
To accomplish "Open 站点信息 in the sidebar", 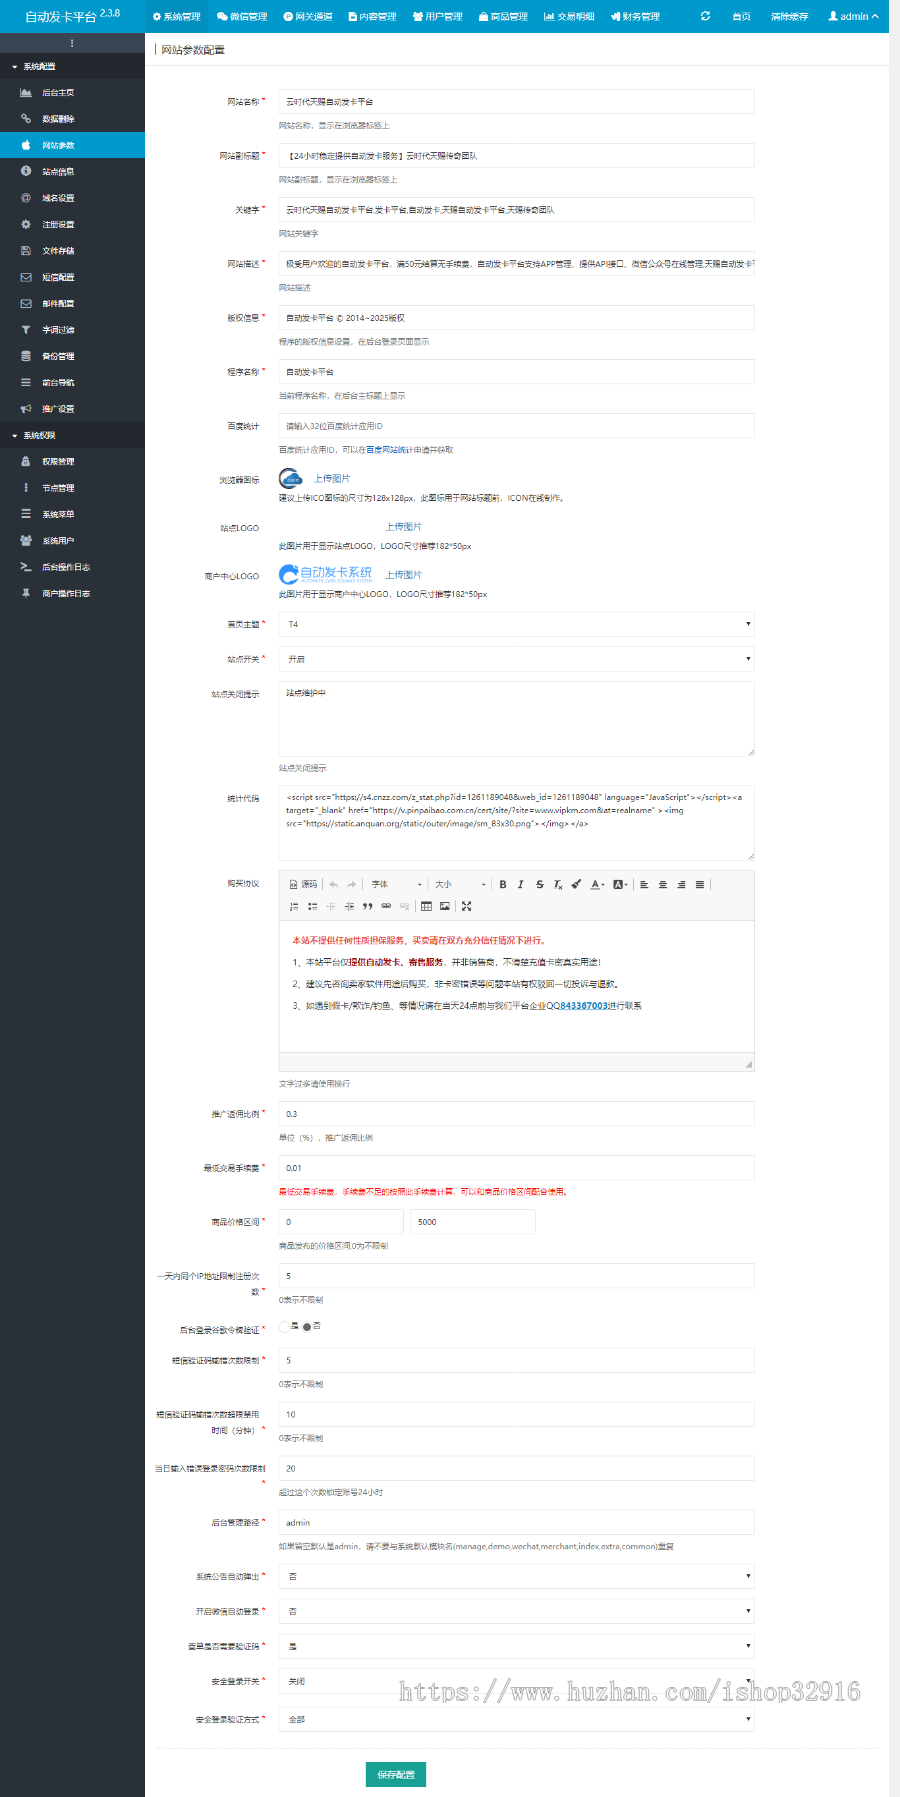I will pos(72,171).
